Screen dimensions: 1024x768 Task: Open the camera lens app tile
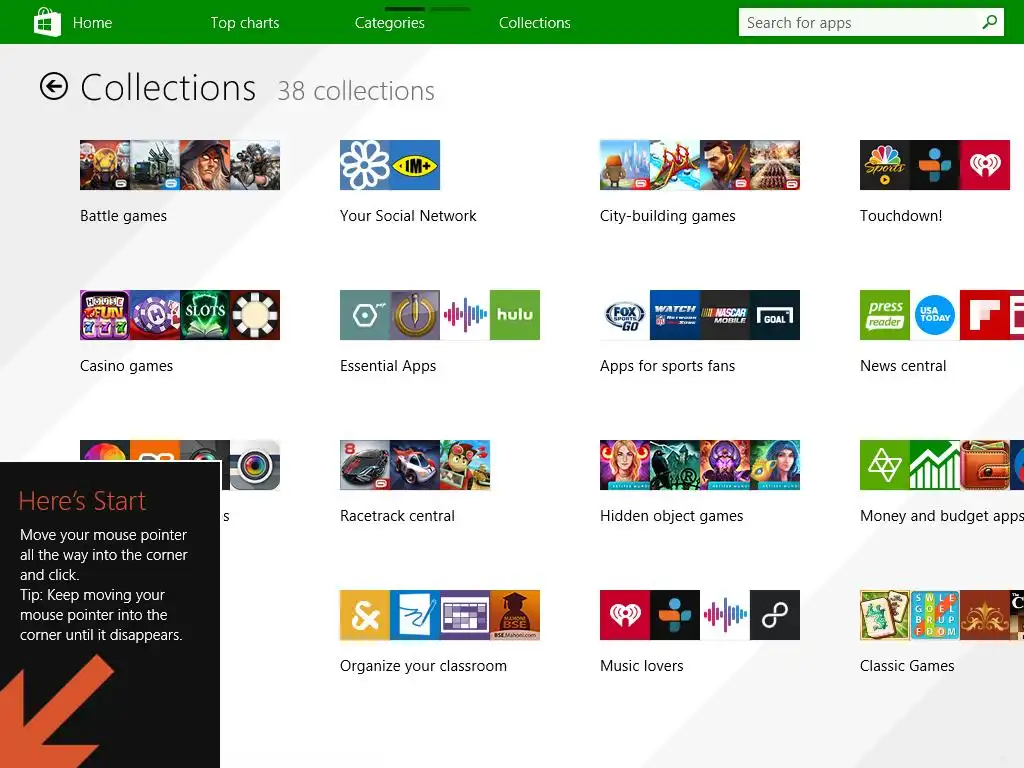pyautogui.click(x=255, y=465)
